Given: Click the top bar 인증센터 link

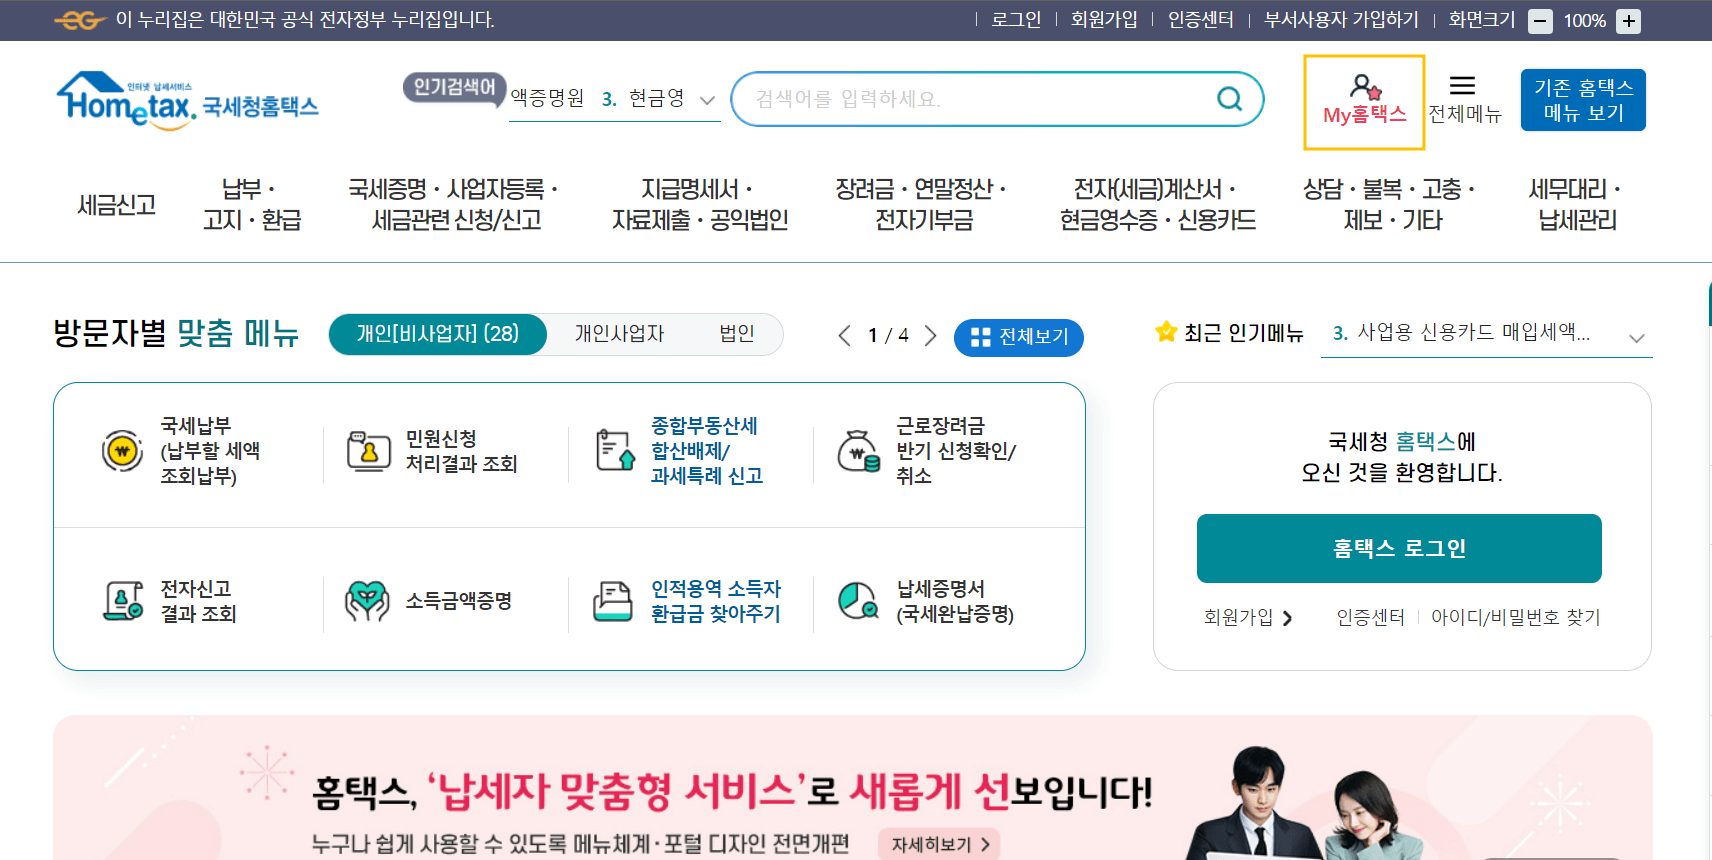Looking at the screenshot, I should 1200,20.
